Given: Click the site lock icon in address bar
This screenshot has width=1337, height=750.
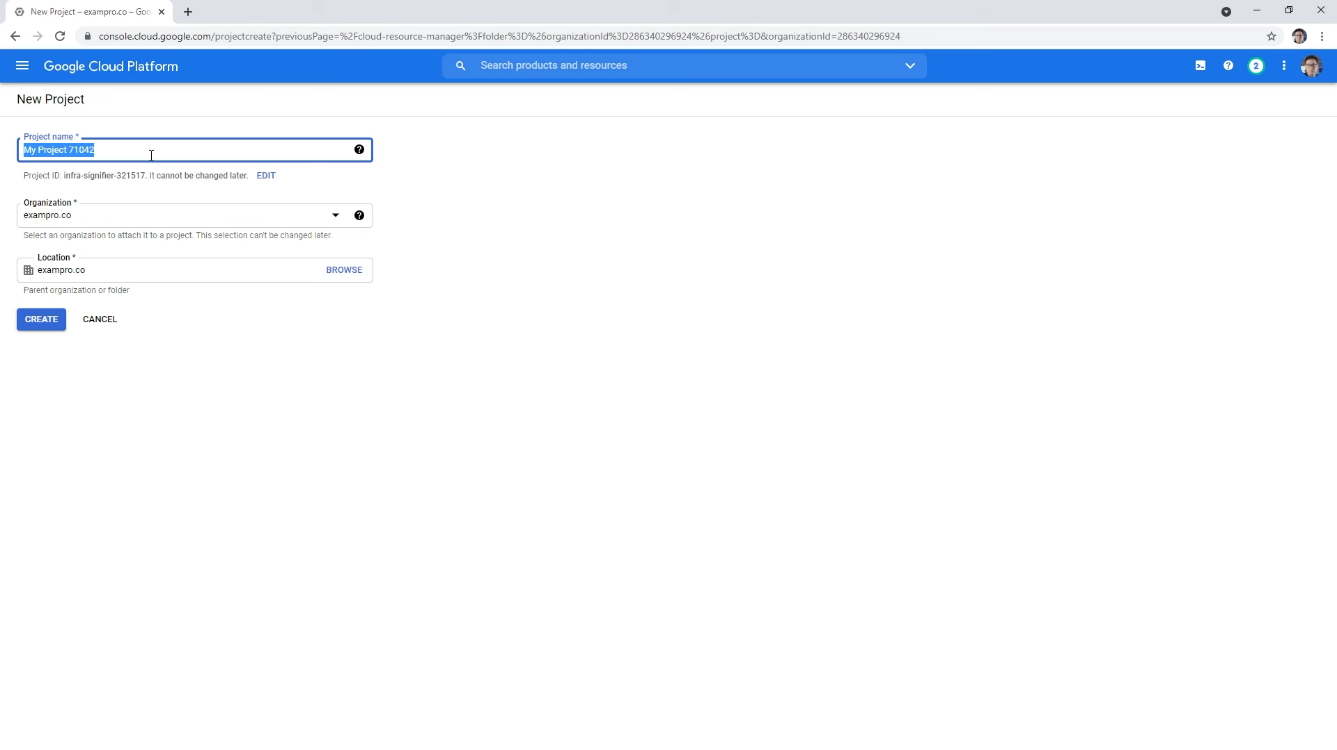Looking at the screenshot, I should coord(88,36).
